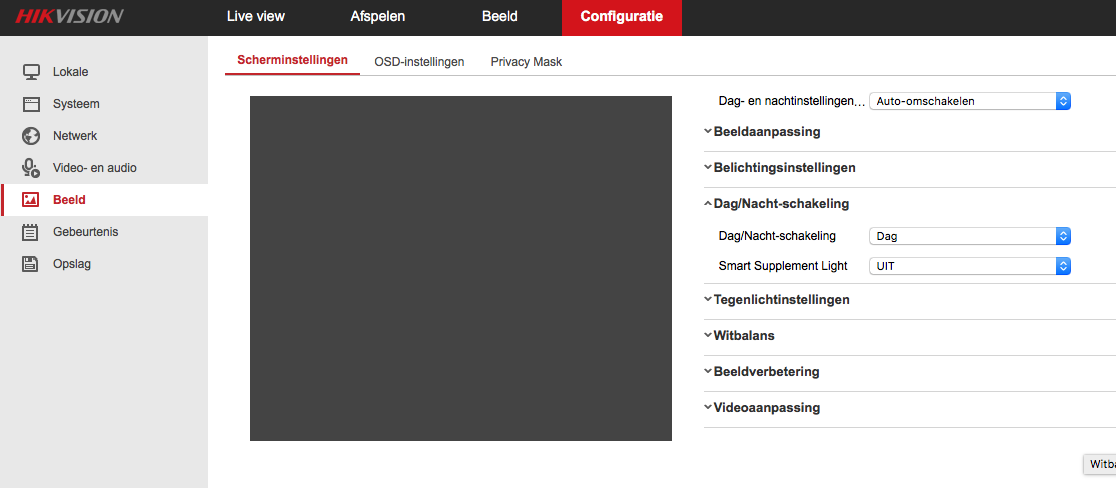Go to Systeem settings
The height and width of the screenshot is (488, 1116).
[x=76, y=104]
